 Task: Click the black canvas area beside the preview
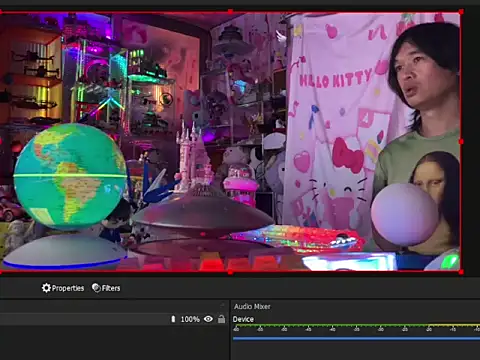471,142
